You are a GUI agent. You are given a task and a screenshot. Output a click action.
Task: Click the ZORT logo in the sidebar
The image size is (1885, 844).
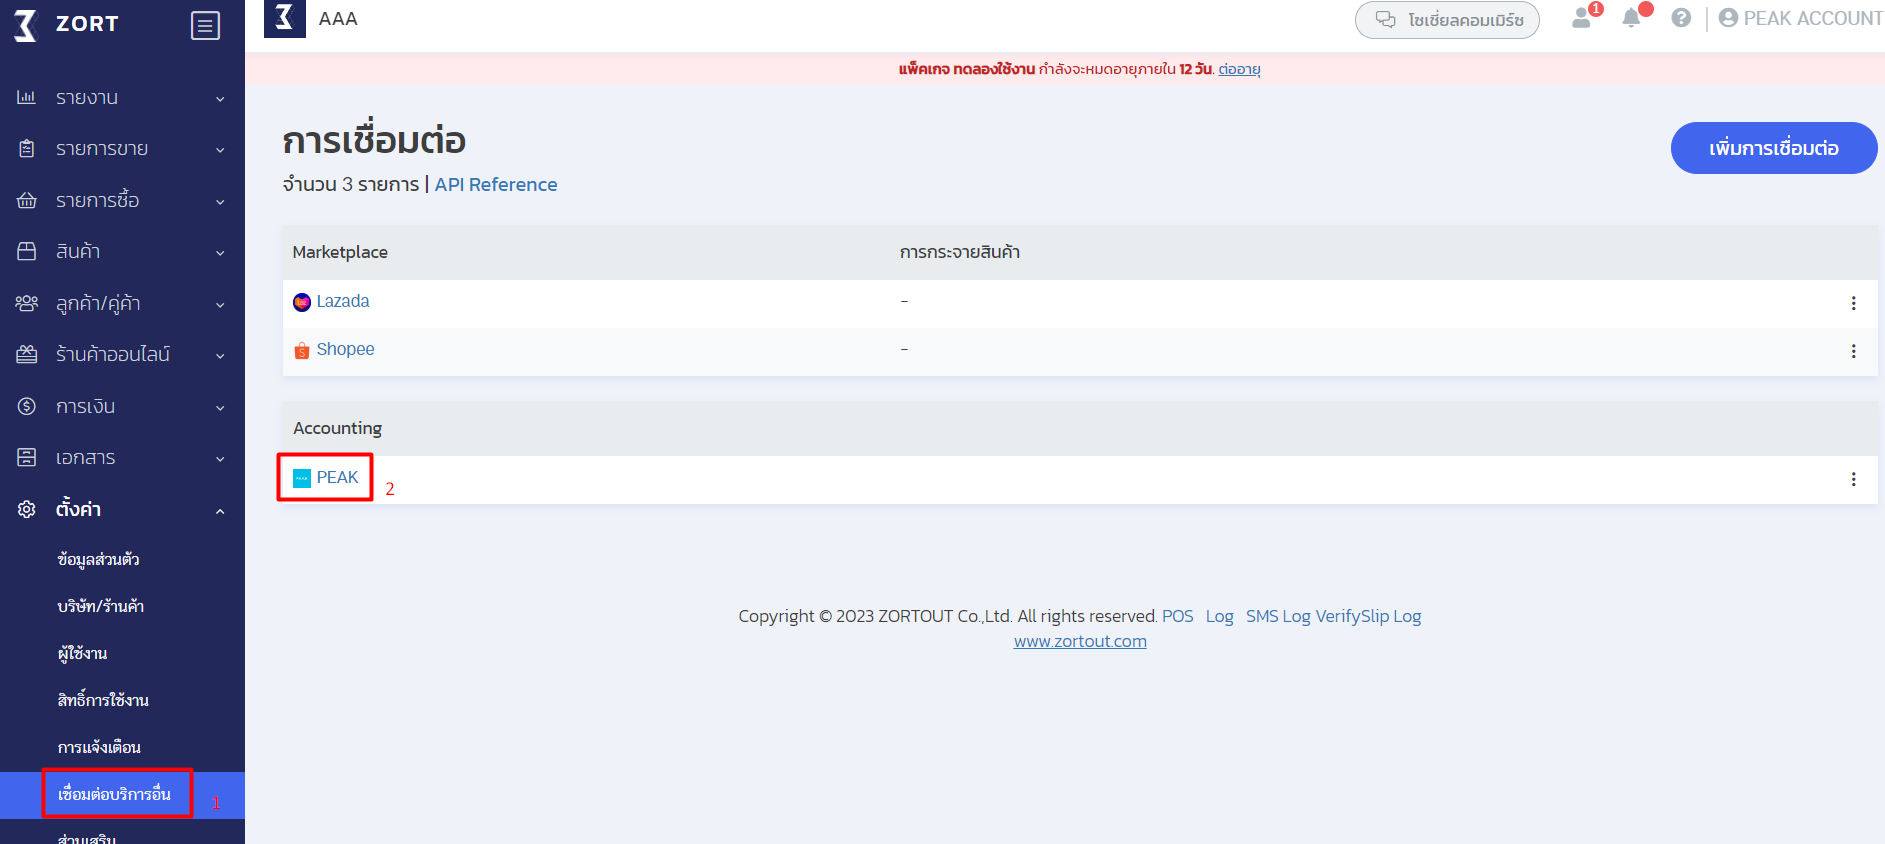pyautogui.click(x=67, y=25)
